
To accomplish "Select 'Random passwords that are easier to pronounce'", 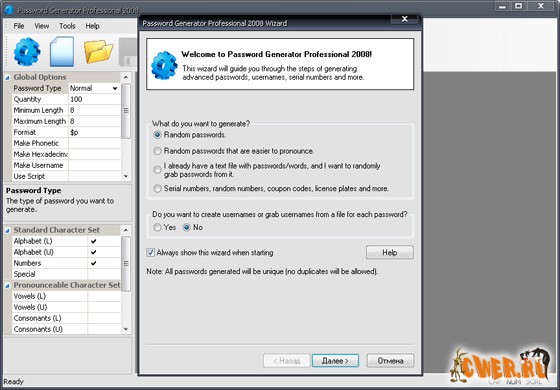I will tap(157, 151).
